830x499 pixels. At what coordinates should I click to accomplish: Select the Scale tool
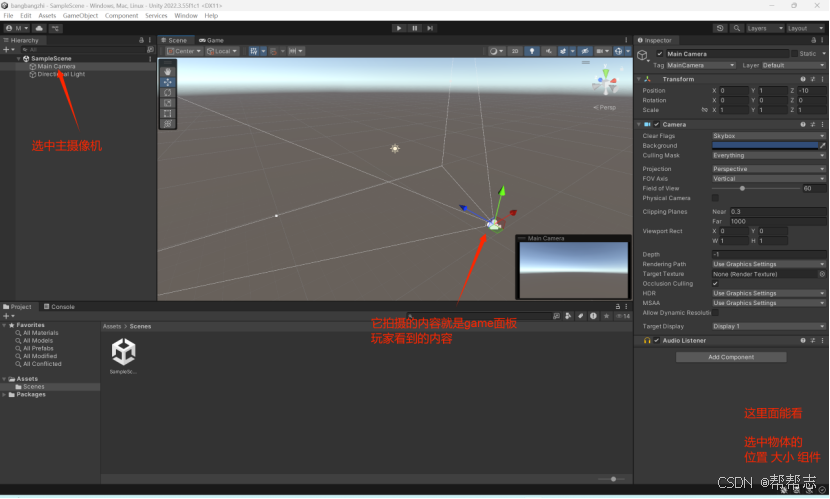[x=168, y=103]
